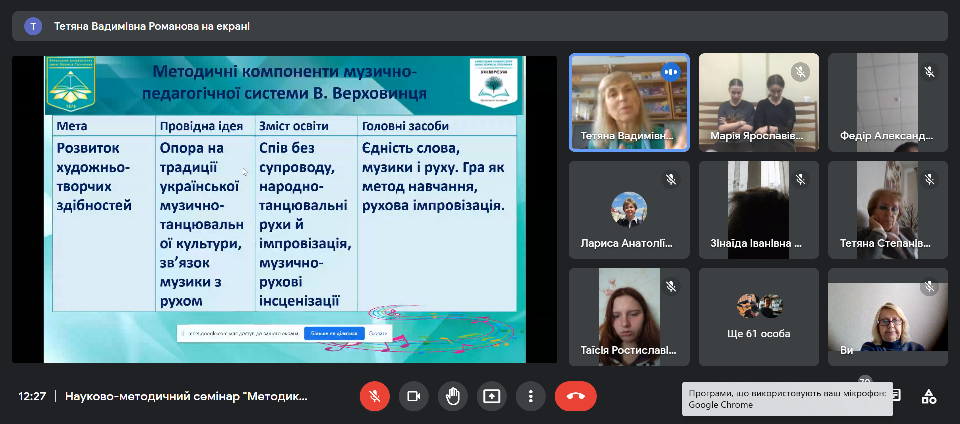Click the purple 'T' presenter avatar
This screenshot has width=960, height=424.
click(x=33, y=26)
